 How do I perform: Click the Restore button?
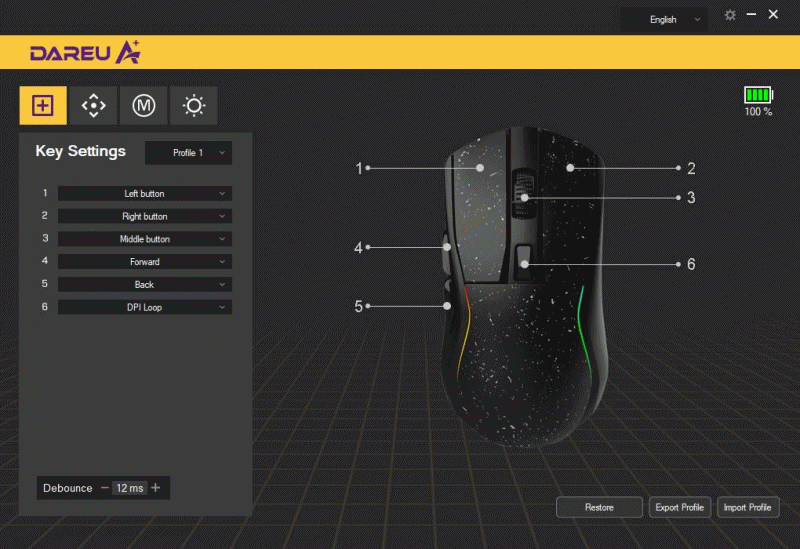pyautogui.click(x=599, y=507)
